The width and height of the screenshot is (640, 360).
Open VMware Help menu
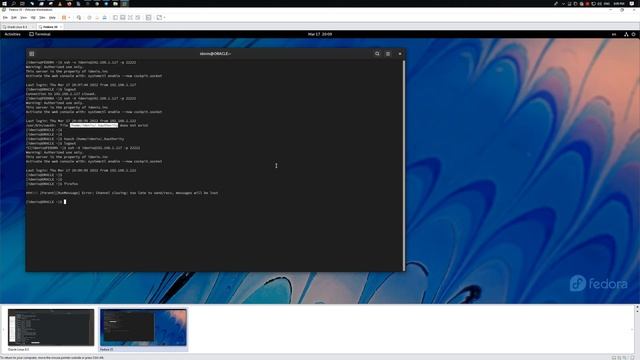click(52, 18)
